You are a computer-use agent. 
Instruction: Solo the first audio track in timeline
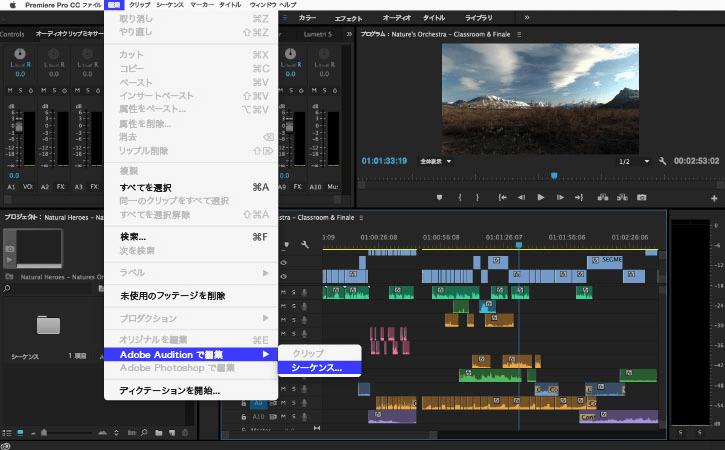(x=294, y=292)
